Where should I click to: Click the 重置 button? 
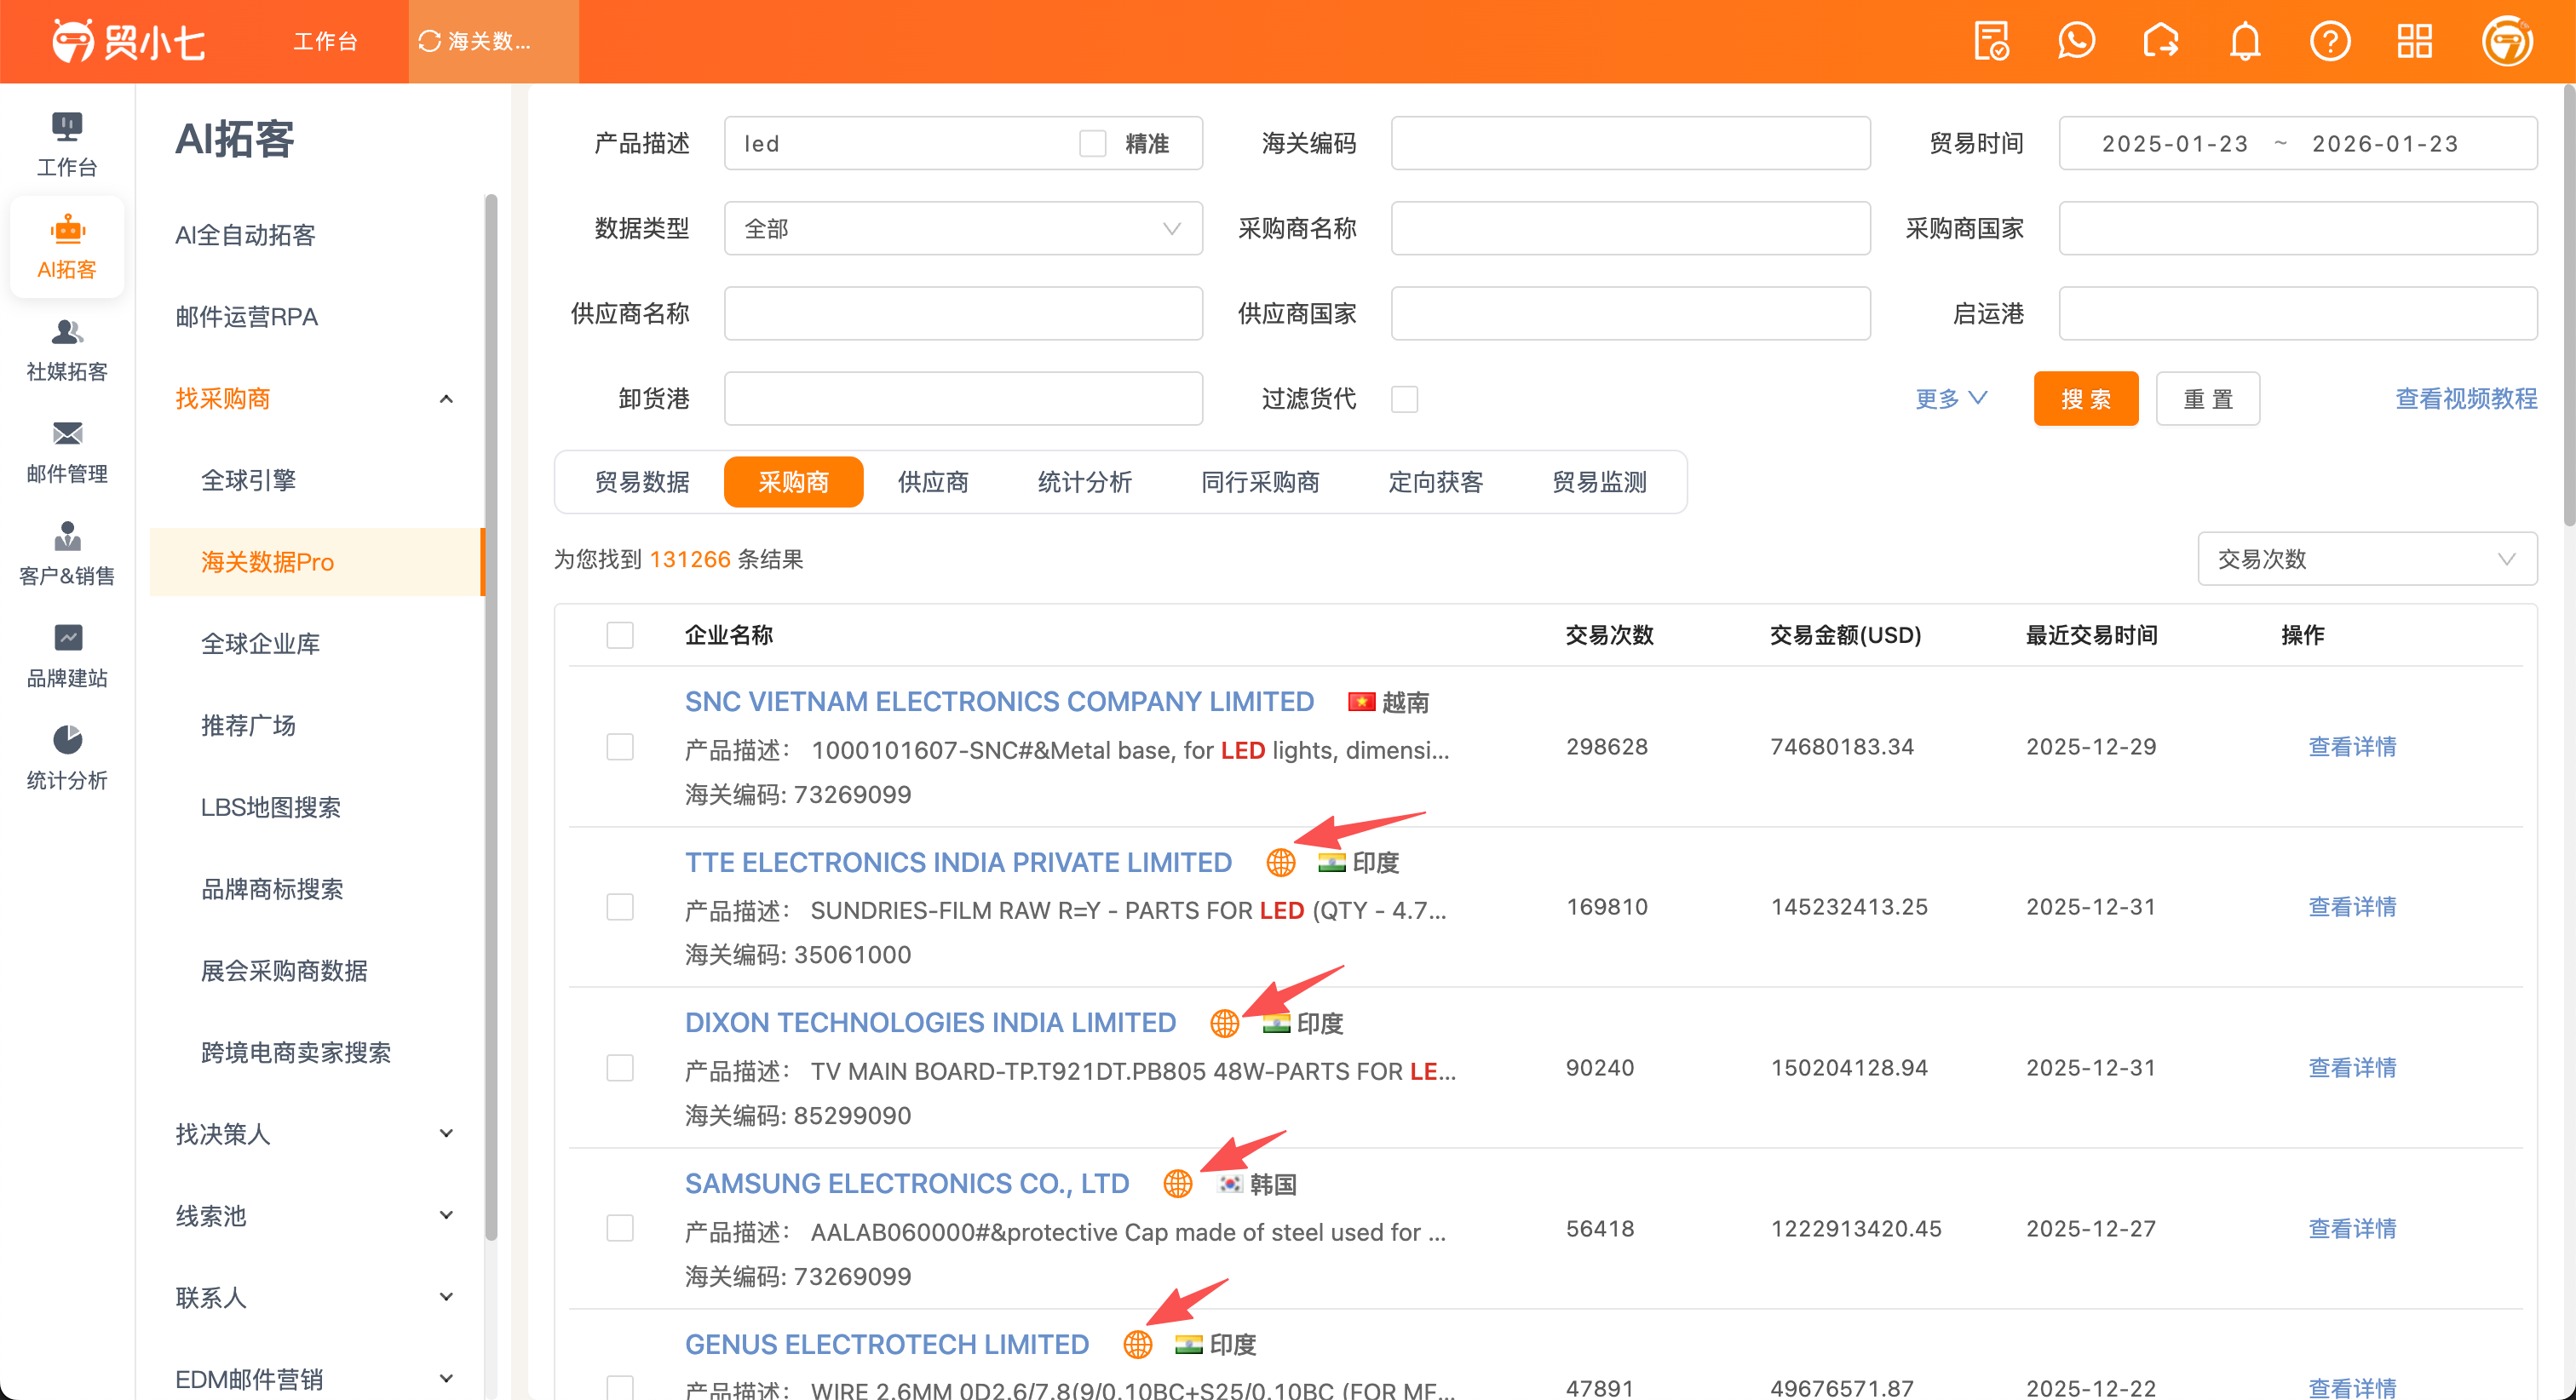tap(2208, 399)
